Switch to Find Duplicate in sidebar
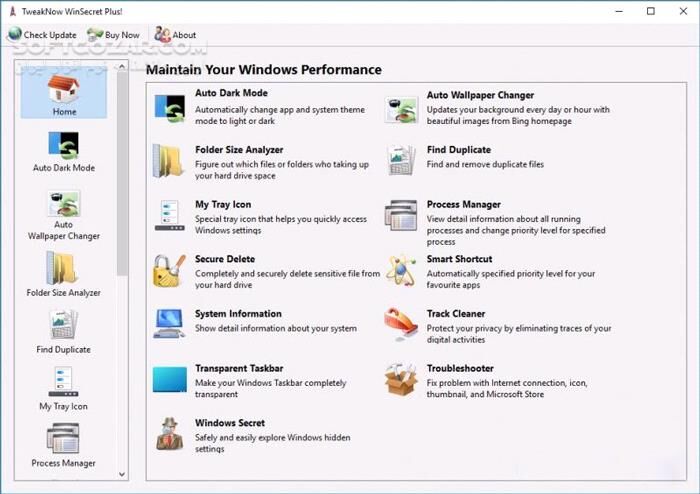This screenshot has height=494, width=700. (64, 331)
